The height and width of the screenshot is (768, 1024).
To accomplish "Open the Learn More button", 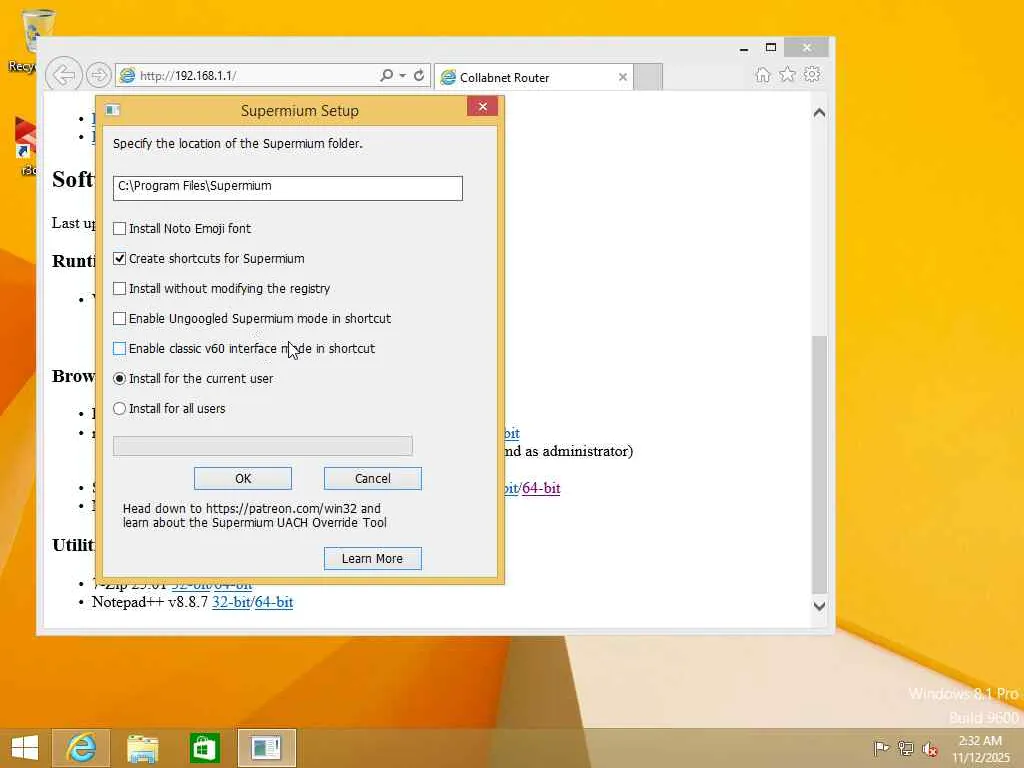I will coord(373,558).
